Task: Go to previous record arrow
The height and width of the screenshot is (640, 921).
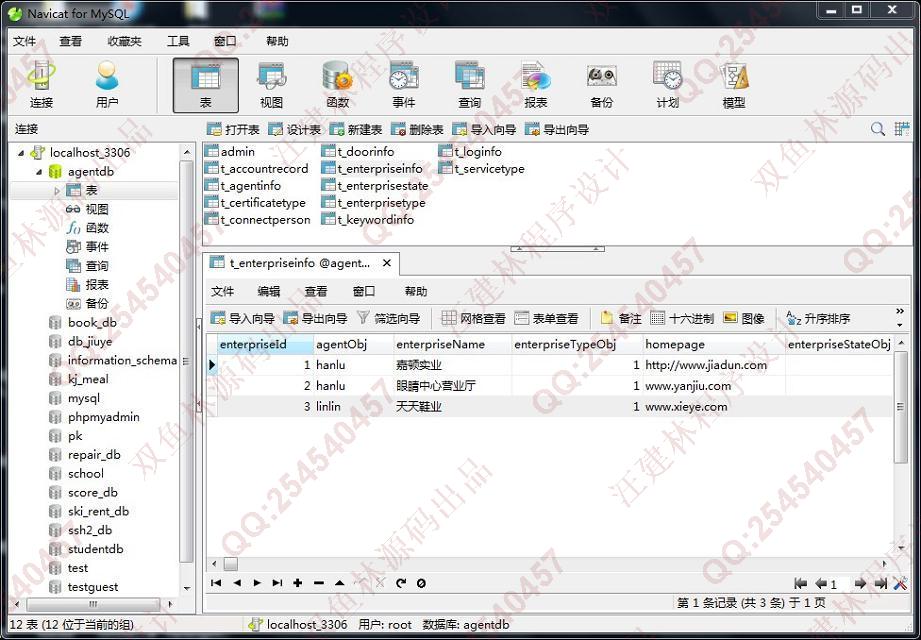Action: 237,583
